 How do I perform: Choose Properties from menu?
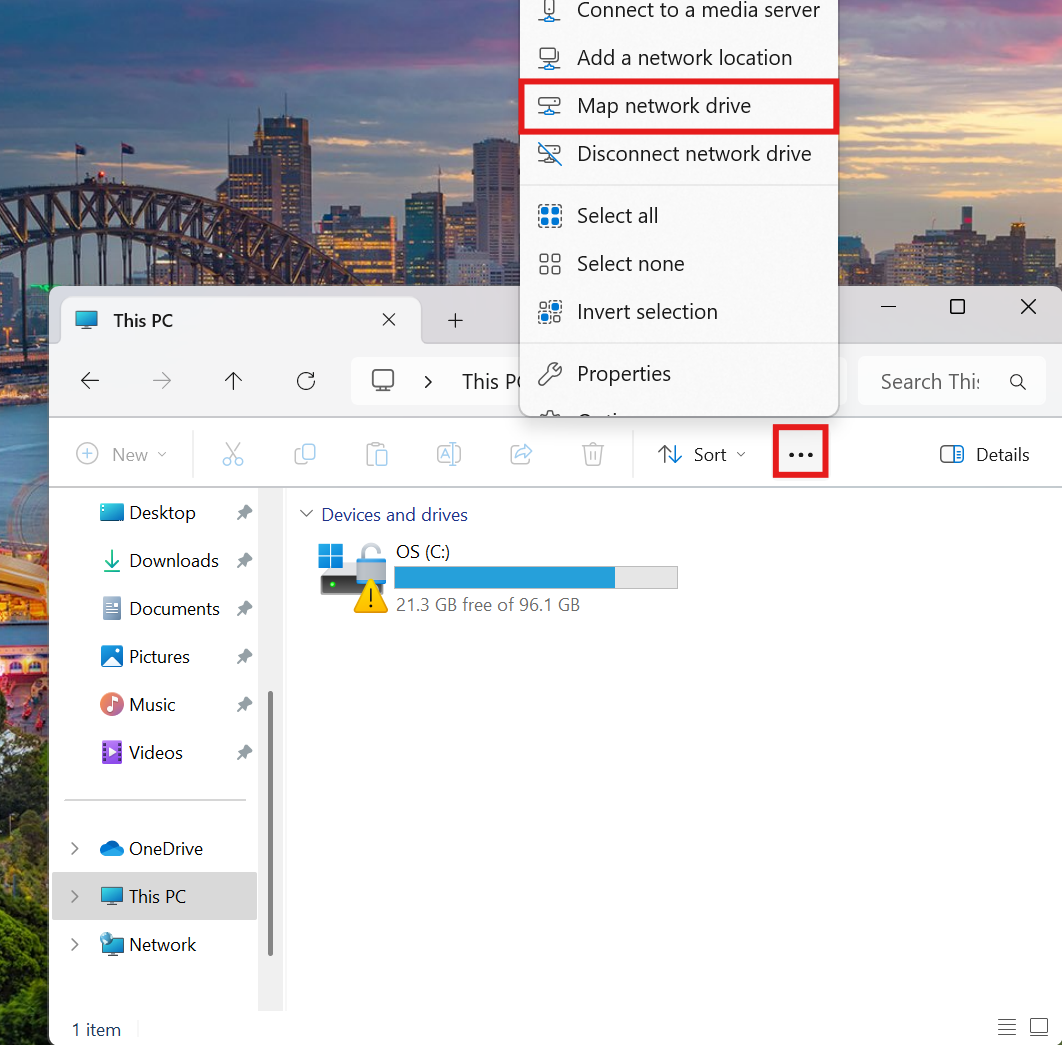coord(679,373)
